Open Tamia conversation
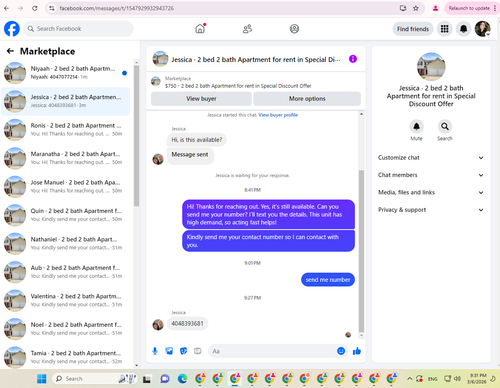 coord(66,357)
